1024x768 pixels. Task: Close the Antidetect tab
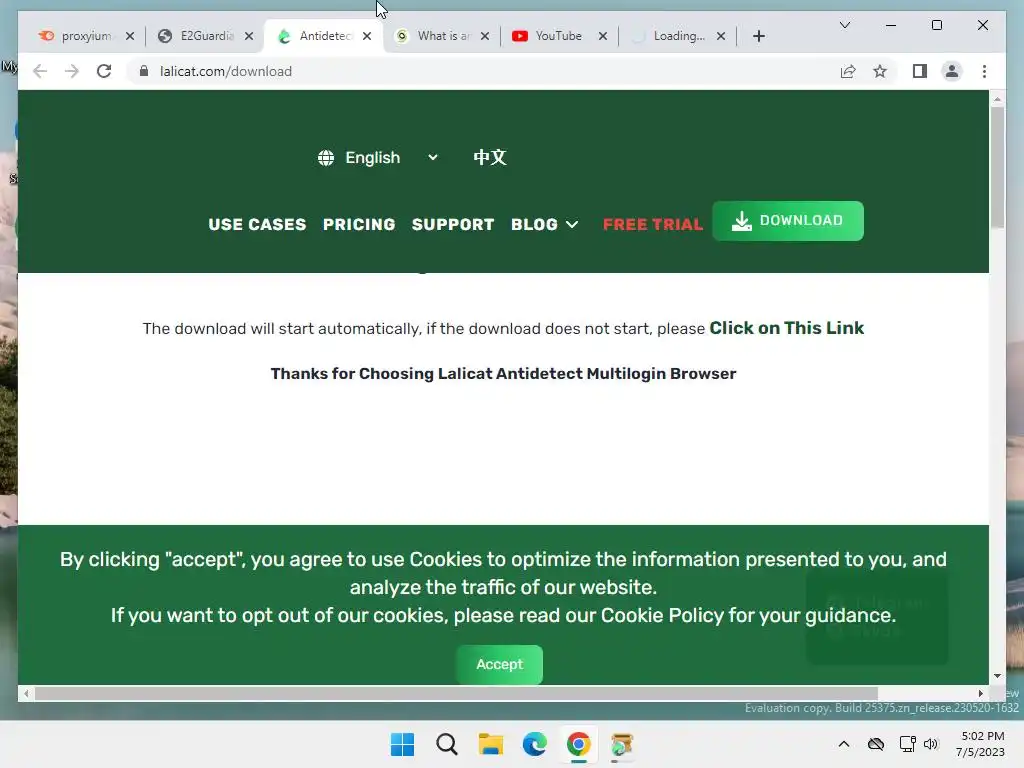pos(367,37)
